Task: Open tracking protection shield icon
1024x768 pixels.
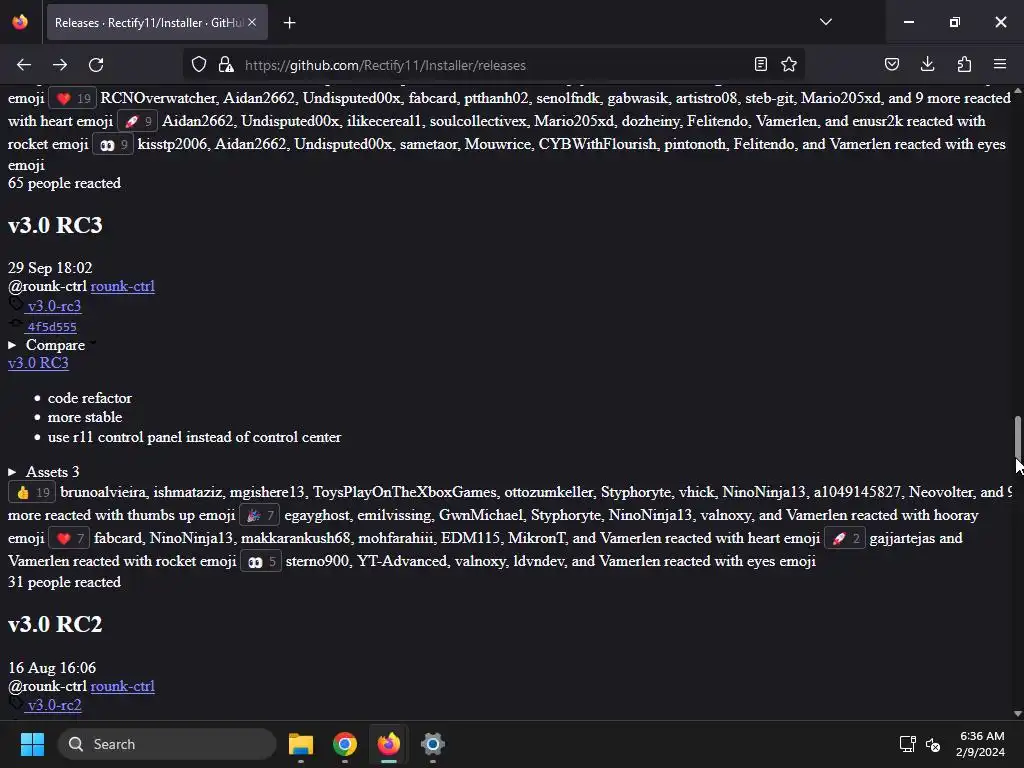Action: coord(199,65)
